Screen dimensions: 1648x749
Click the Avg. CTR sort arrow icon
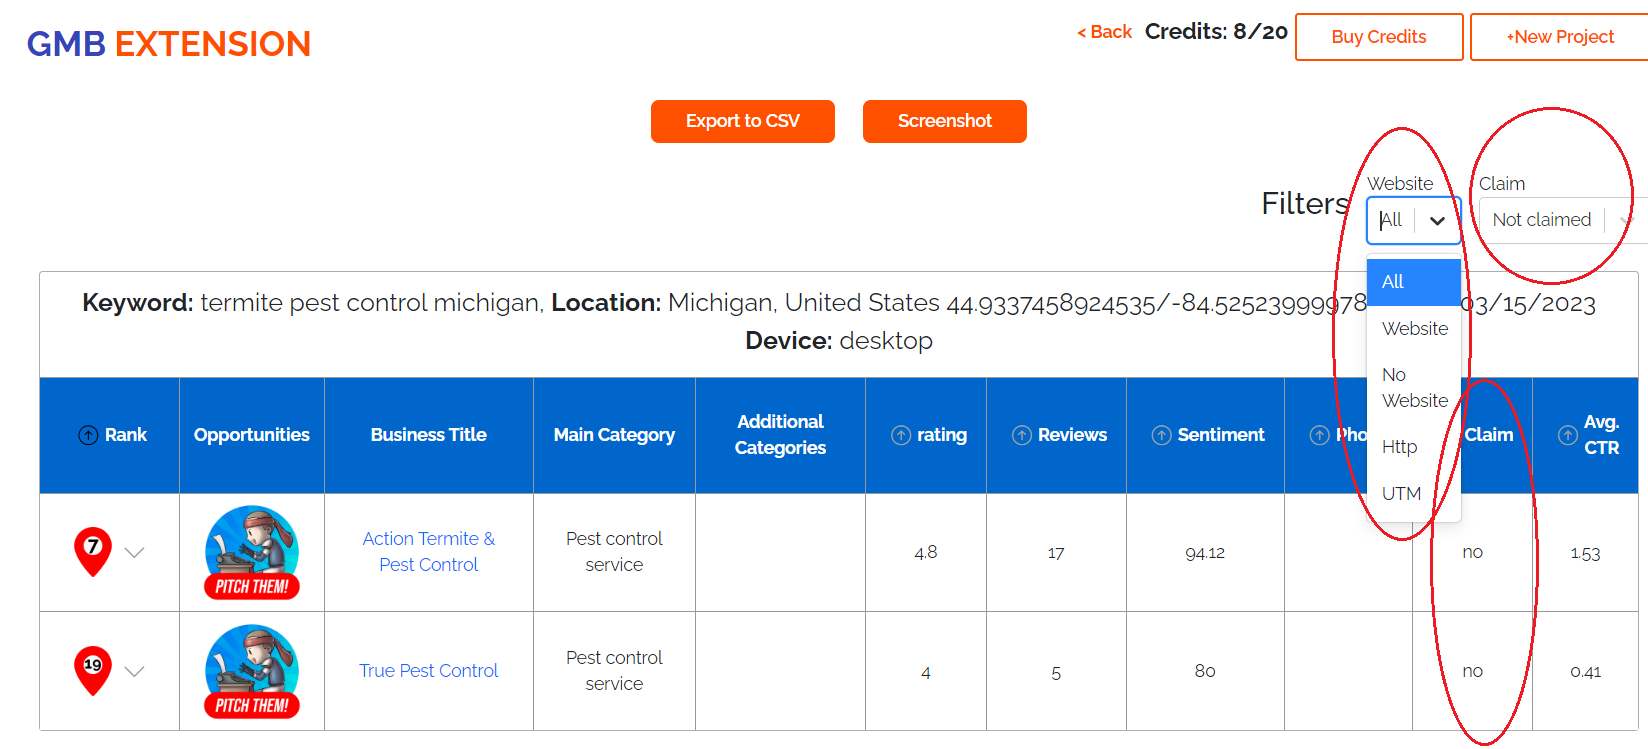(1568, 435)
